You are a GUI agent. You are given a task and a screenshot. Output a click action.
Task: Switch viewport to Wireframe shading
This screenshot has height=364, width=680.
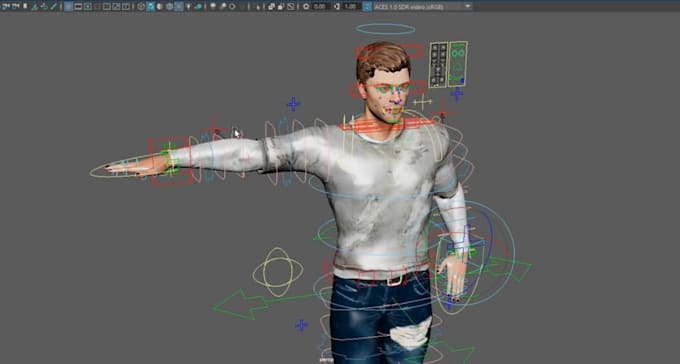141,7
